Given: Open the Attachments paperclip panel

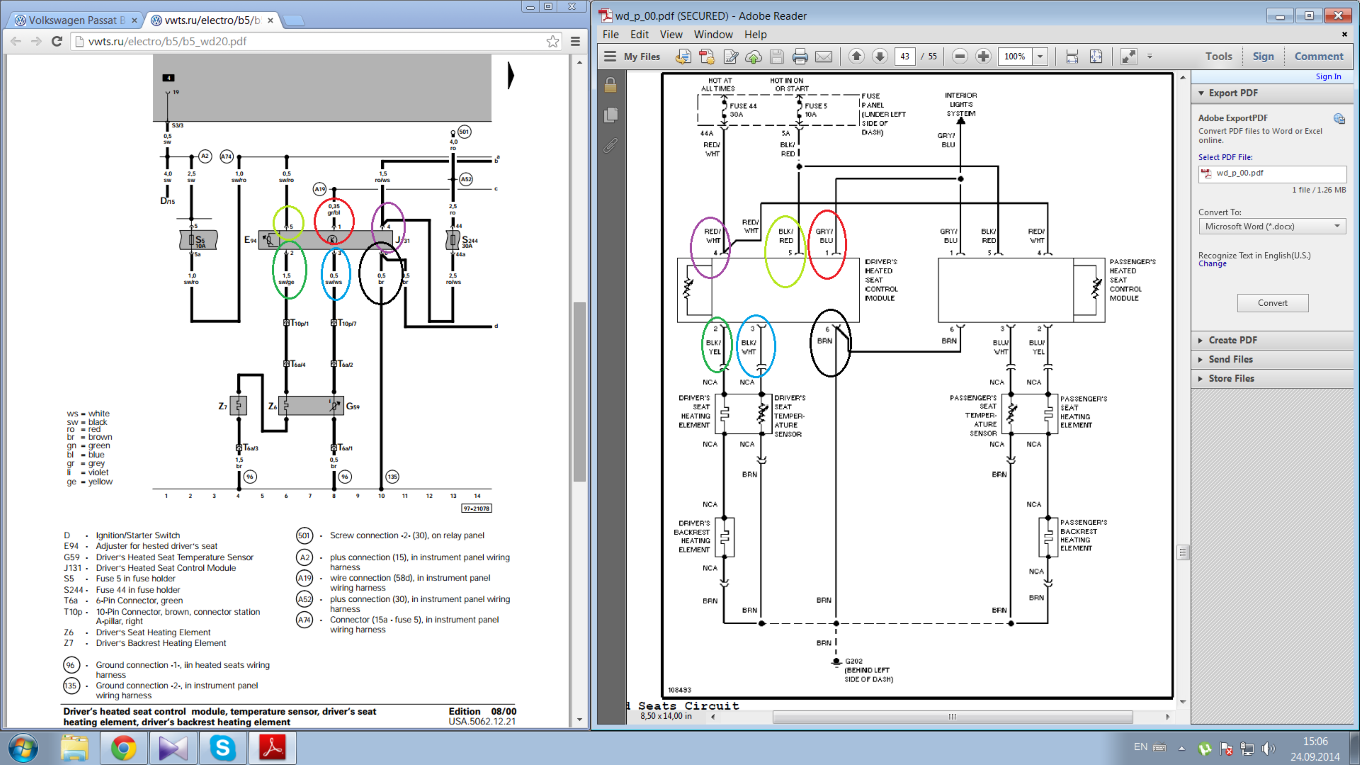Looking at the screenshot, I should (610, 146).
